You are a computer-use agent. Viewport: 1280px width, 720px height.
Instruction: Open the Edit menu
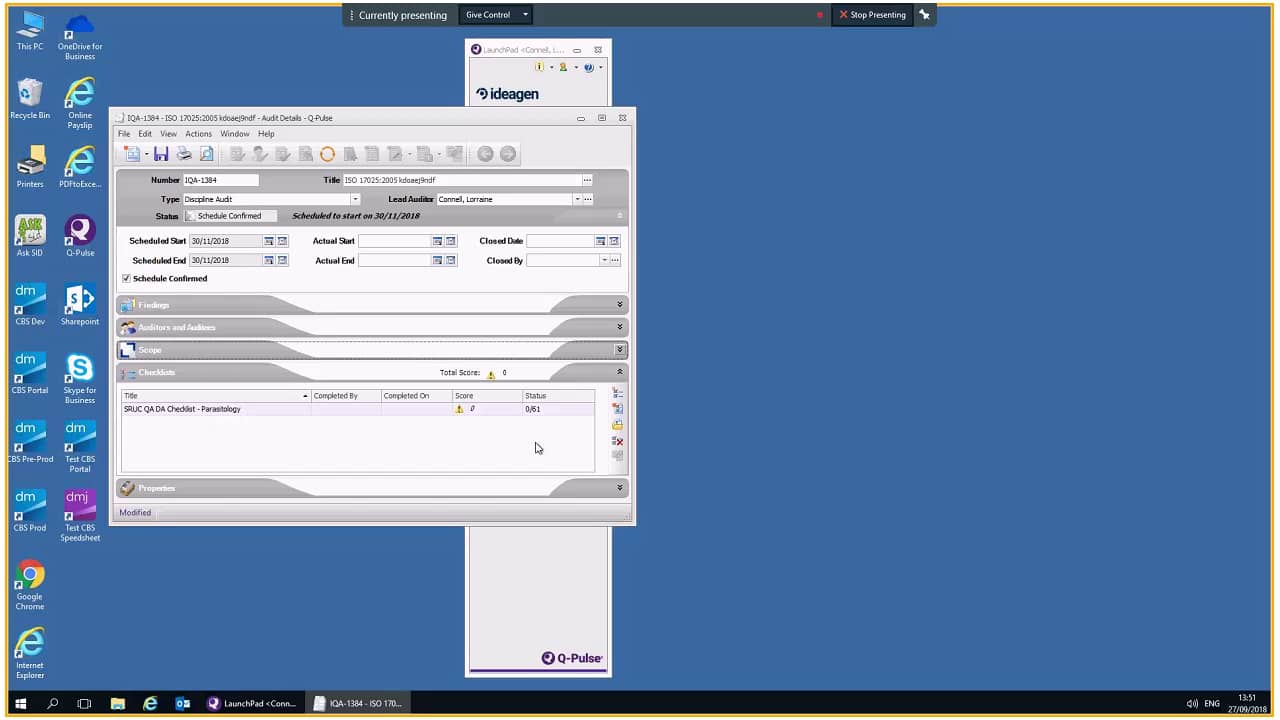tap(145, 134)
